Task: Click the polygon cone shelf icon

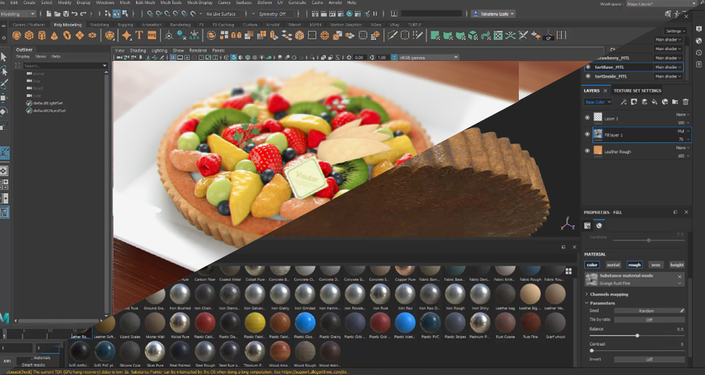Action: click(54, 36)
